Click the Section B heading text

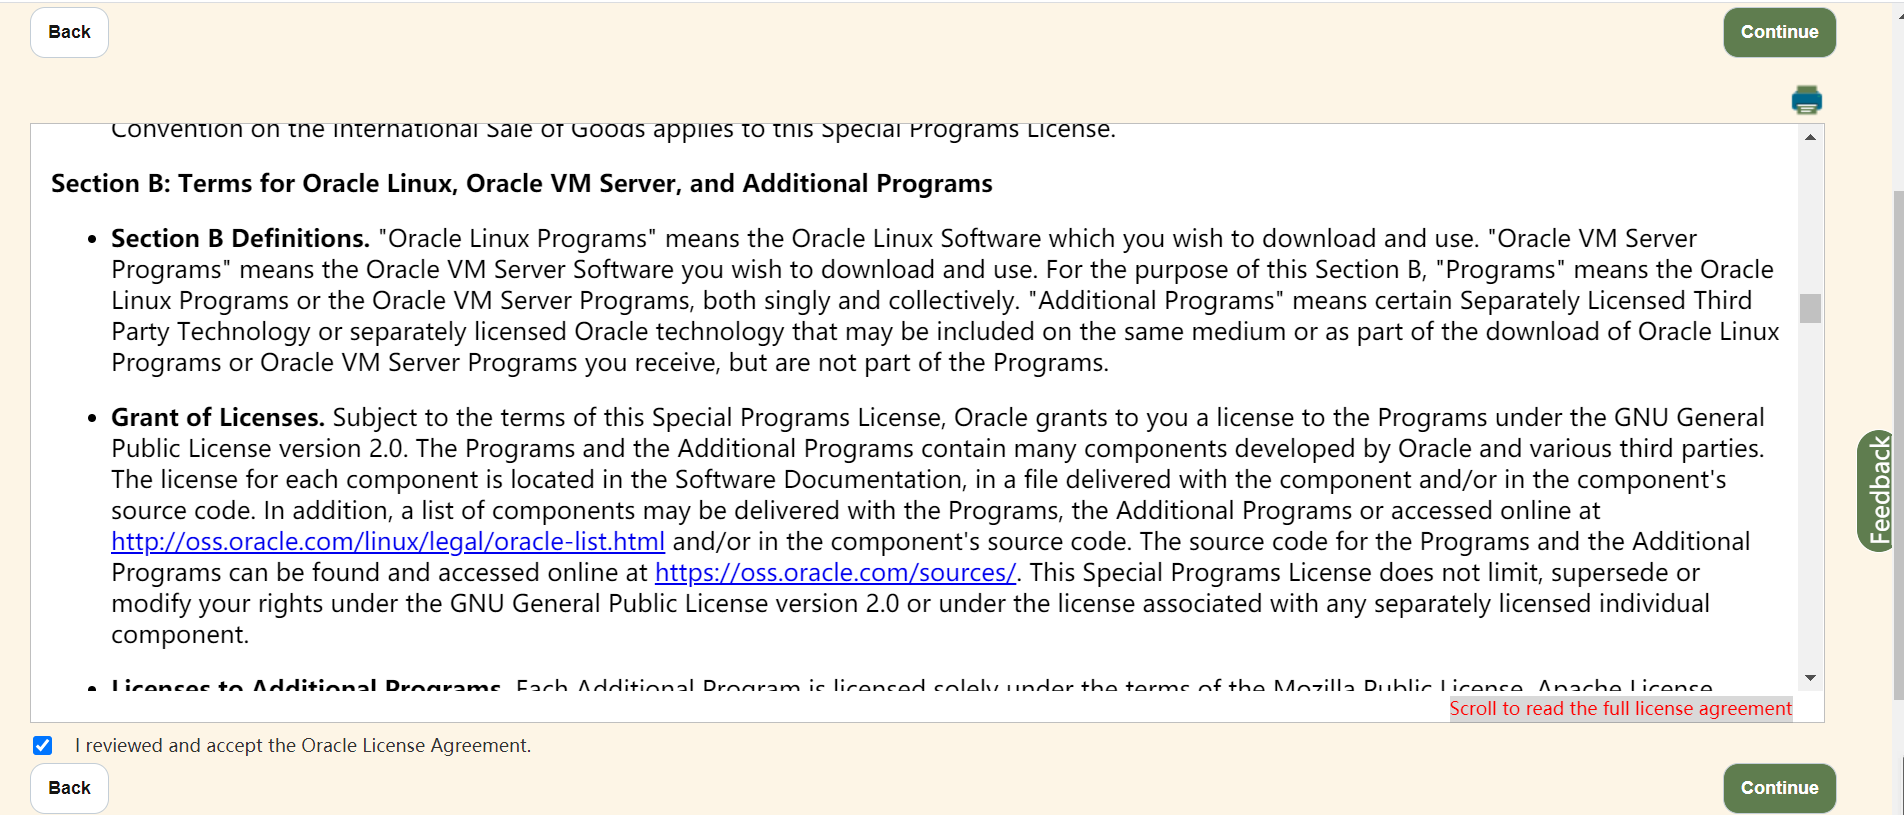(x=521, y=184)
